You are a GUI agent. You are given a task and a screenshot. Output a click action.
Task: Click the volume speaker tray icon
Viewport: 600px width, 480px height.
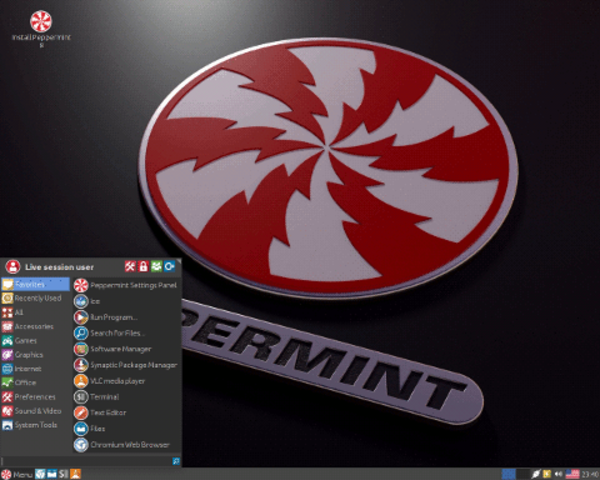pyautogui.click(x=558, y=474)
